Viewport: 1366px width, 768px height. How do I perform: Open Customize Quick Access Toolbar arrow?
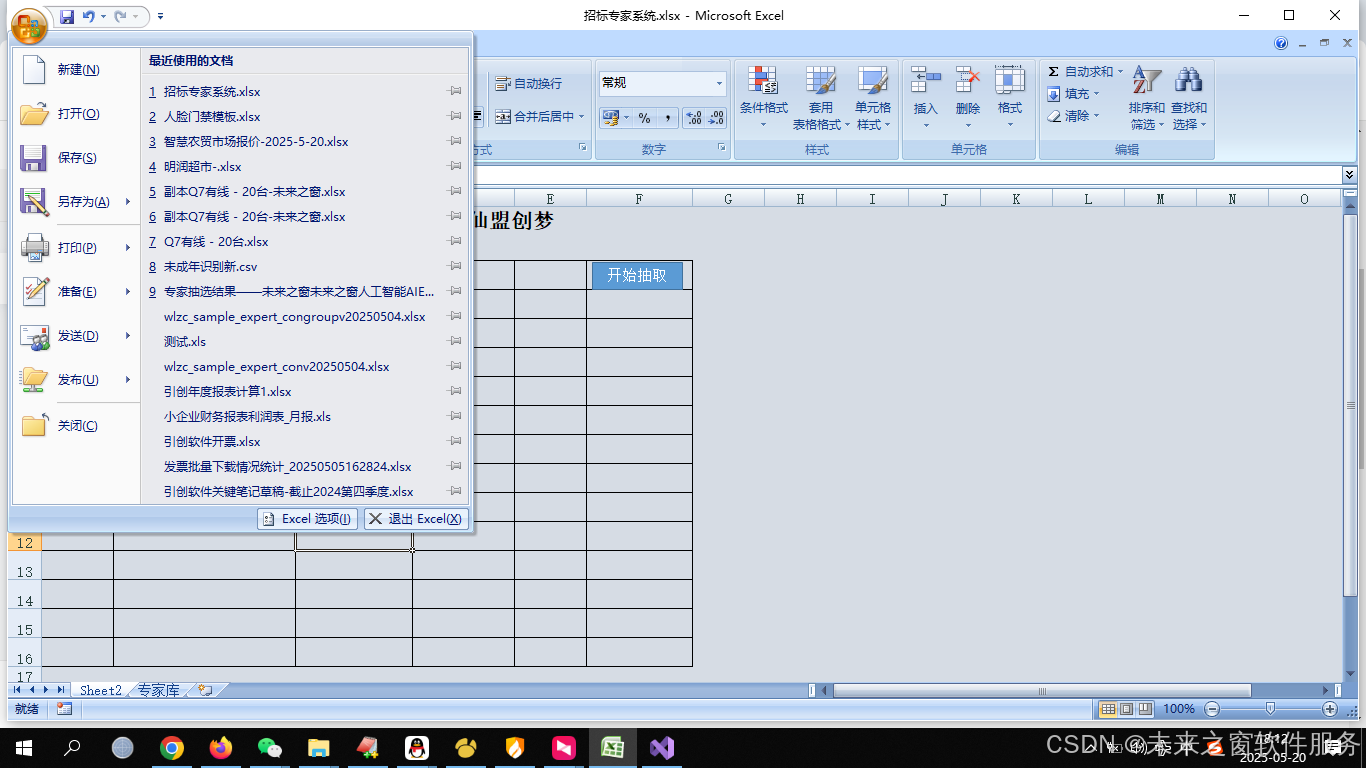click(161, 17)
